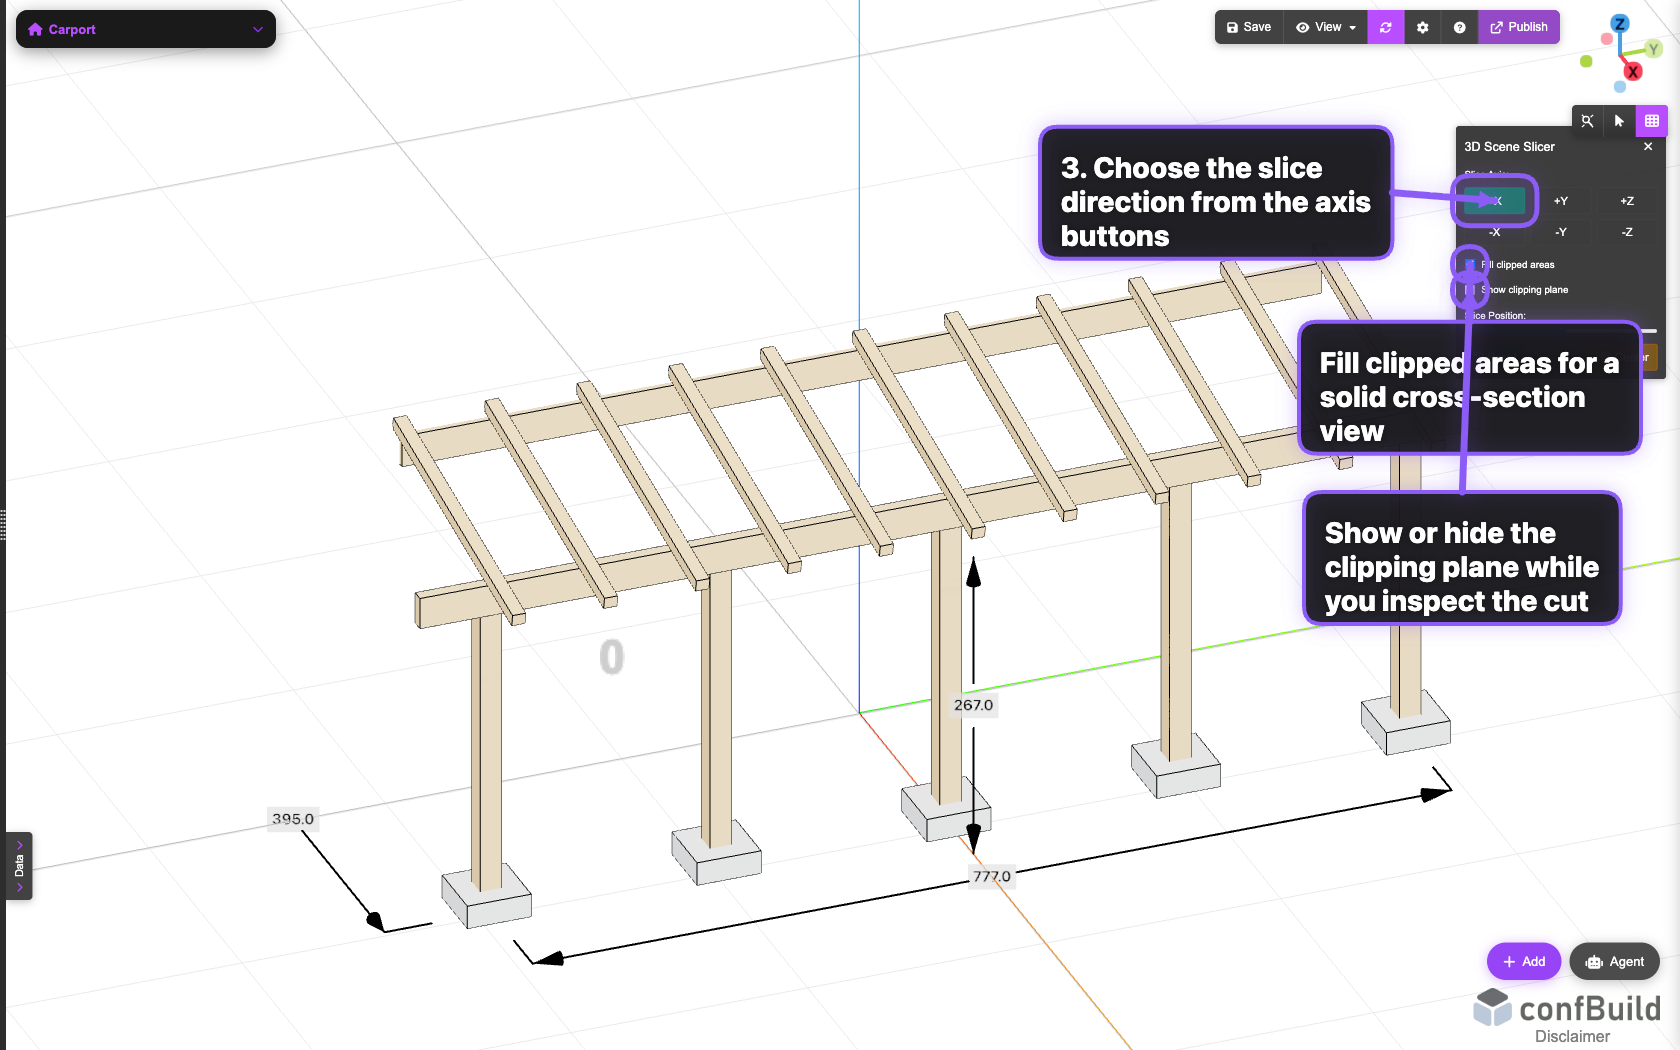The image size is (1680, 1050).
Task: Enable the Fill clipped areas checkbox
Action: (1472, 264)
